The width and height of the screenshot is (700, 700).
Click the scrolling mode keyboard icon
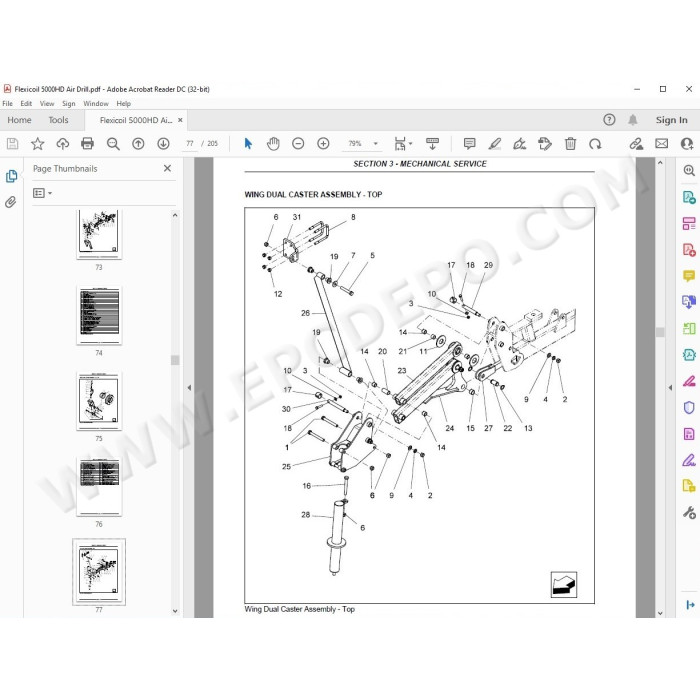click(x=432, y=144)
